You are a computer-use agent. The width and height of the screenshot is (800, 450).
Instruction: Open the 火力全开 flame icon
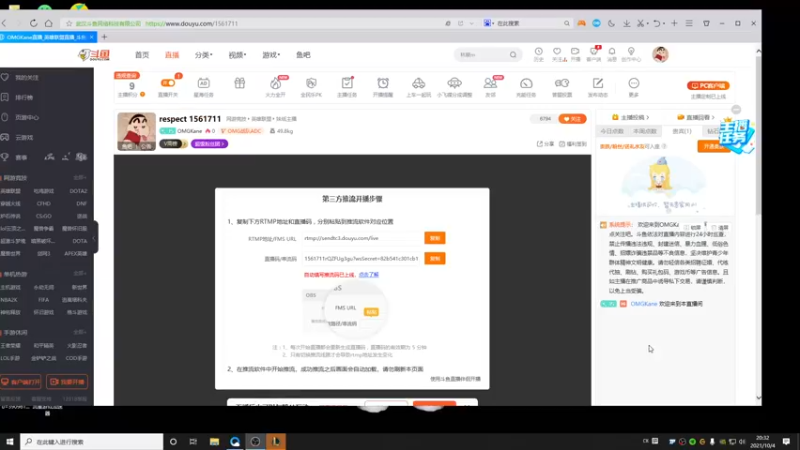pyautogui.click(x=276, y=83)
